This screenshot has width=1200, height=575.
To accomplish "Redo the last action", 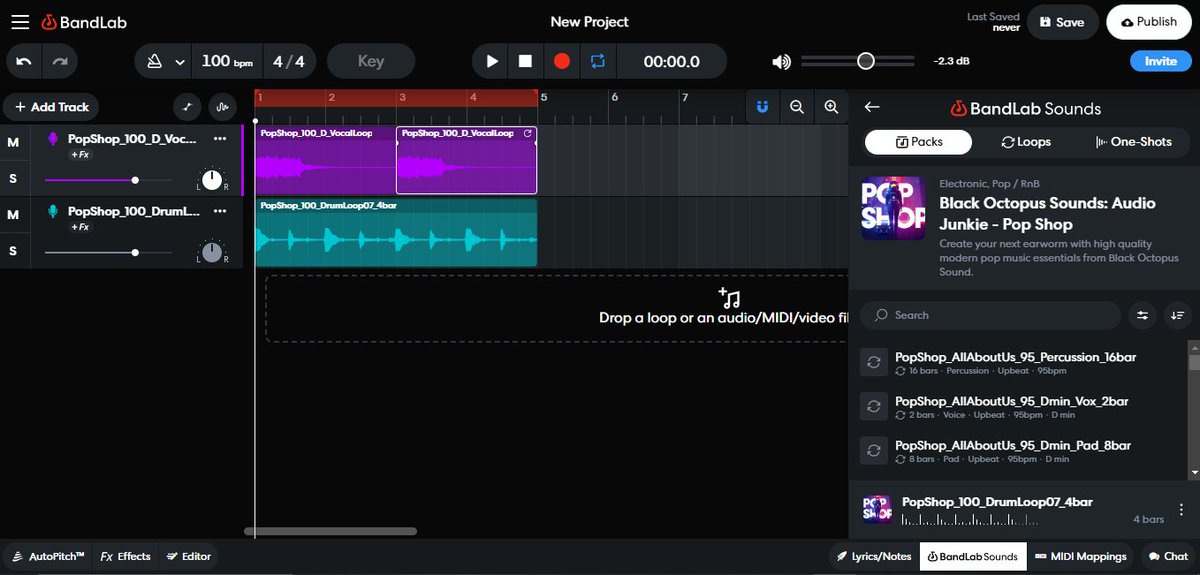I will pos(60,61).
